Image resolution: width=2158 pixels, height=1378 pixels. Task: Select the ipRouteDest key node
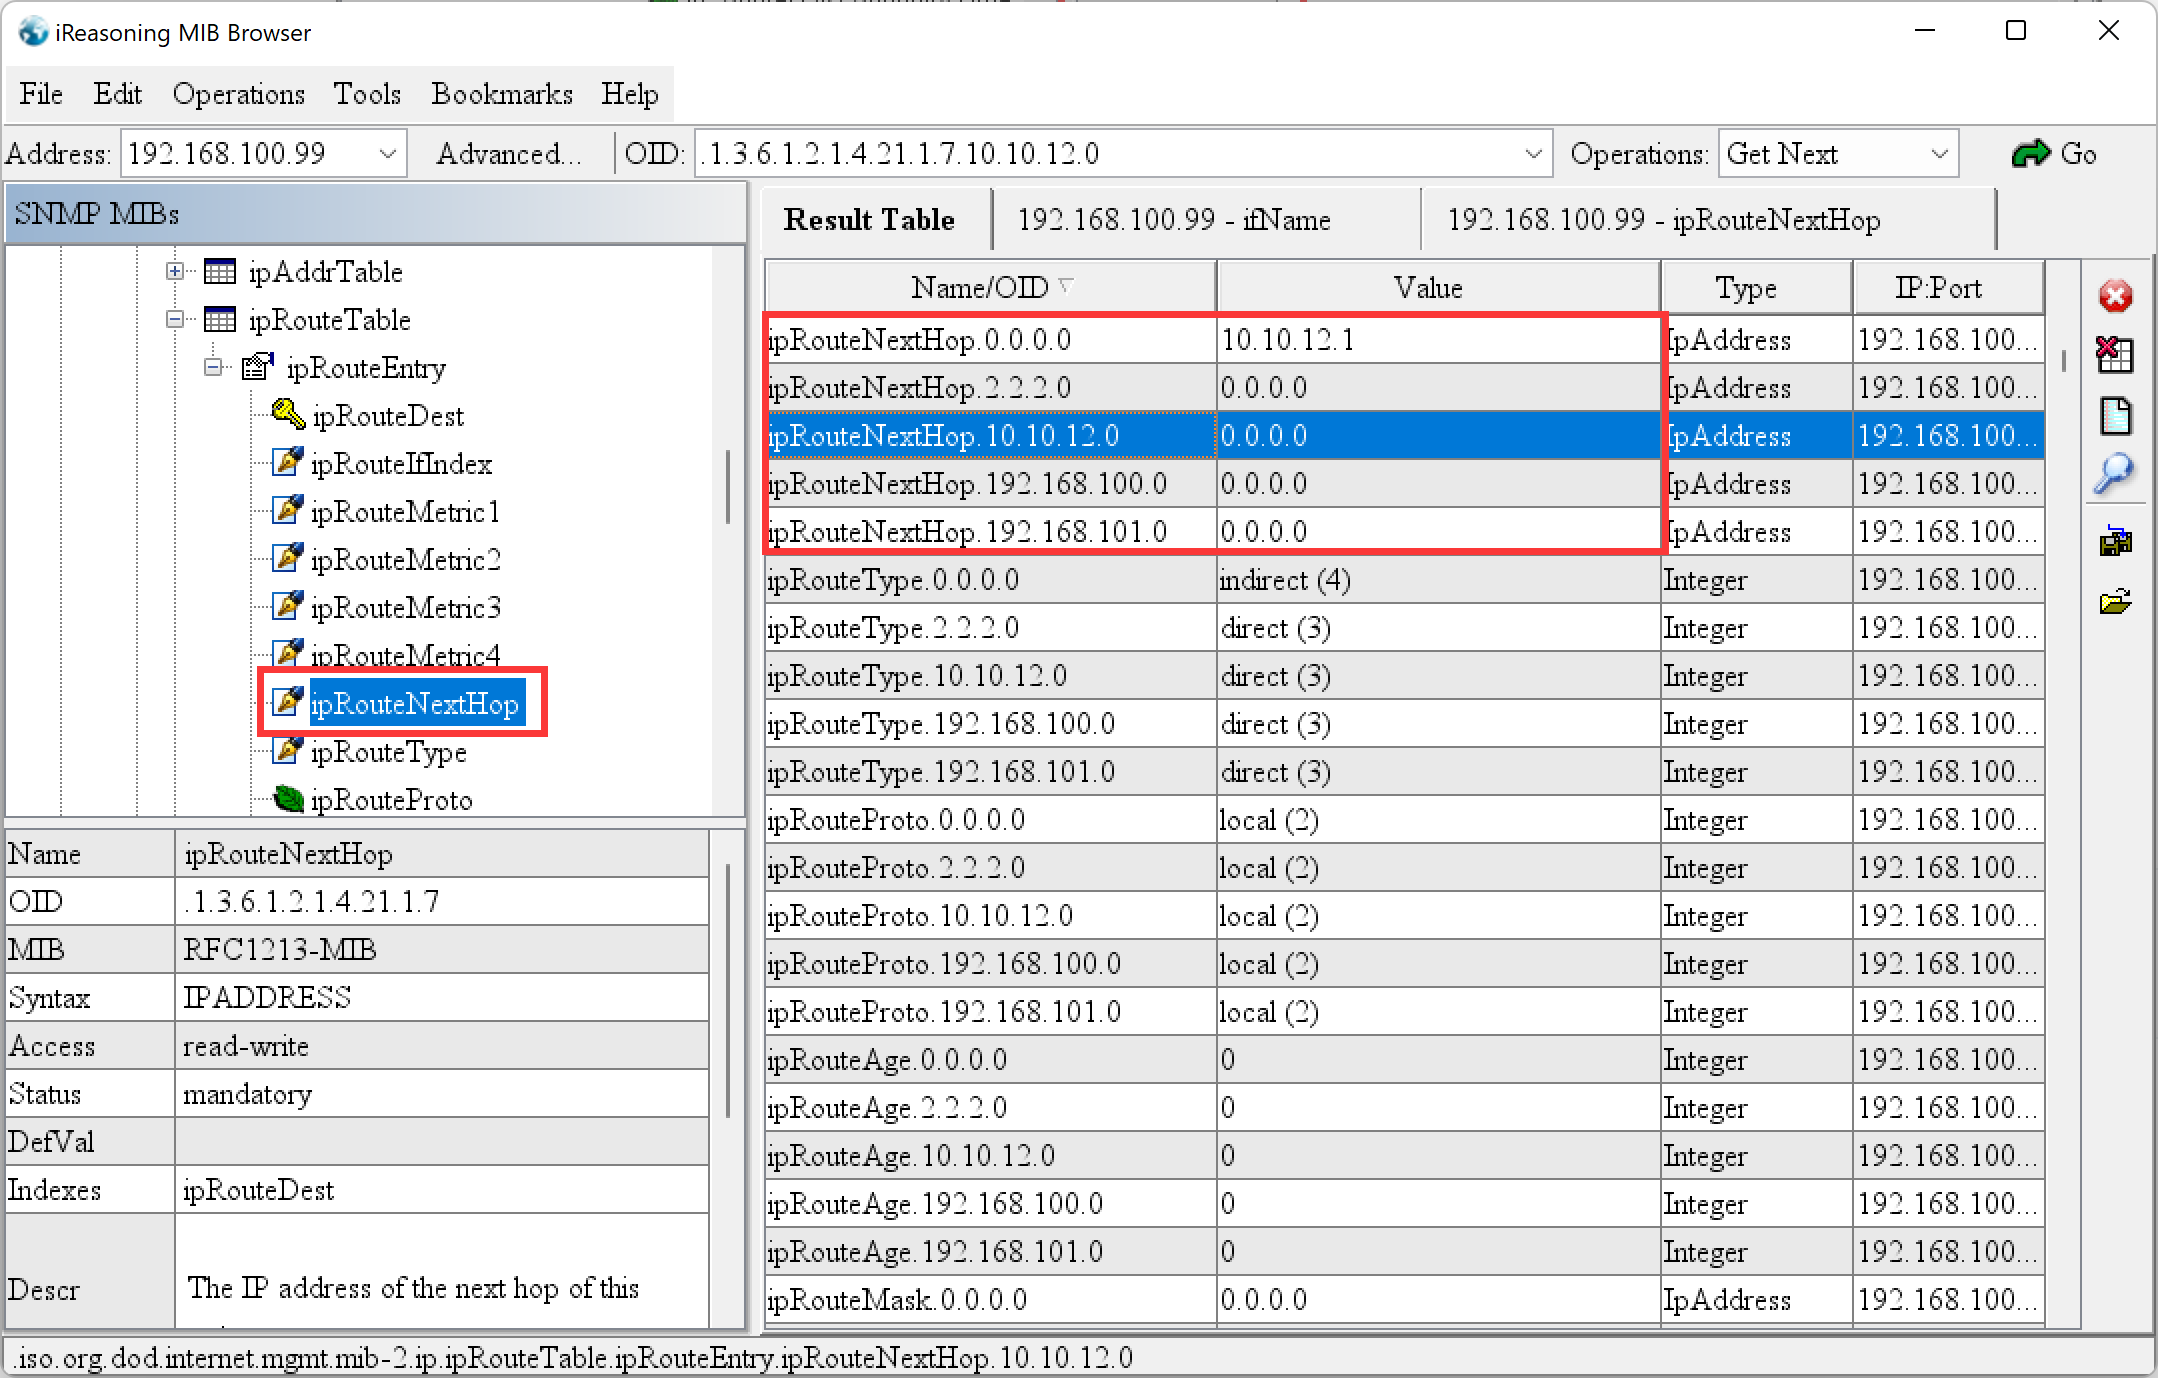click(387, 416)
